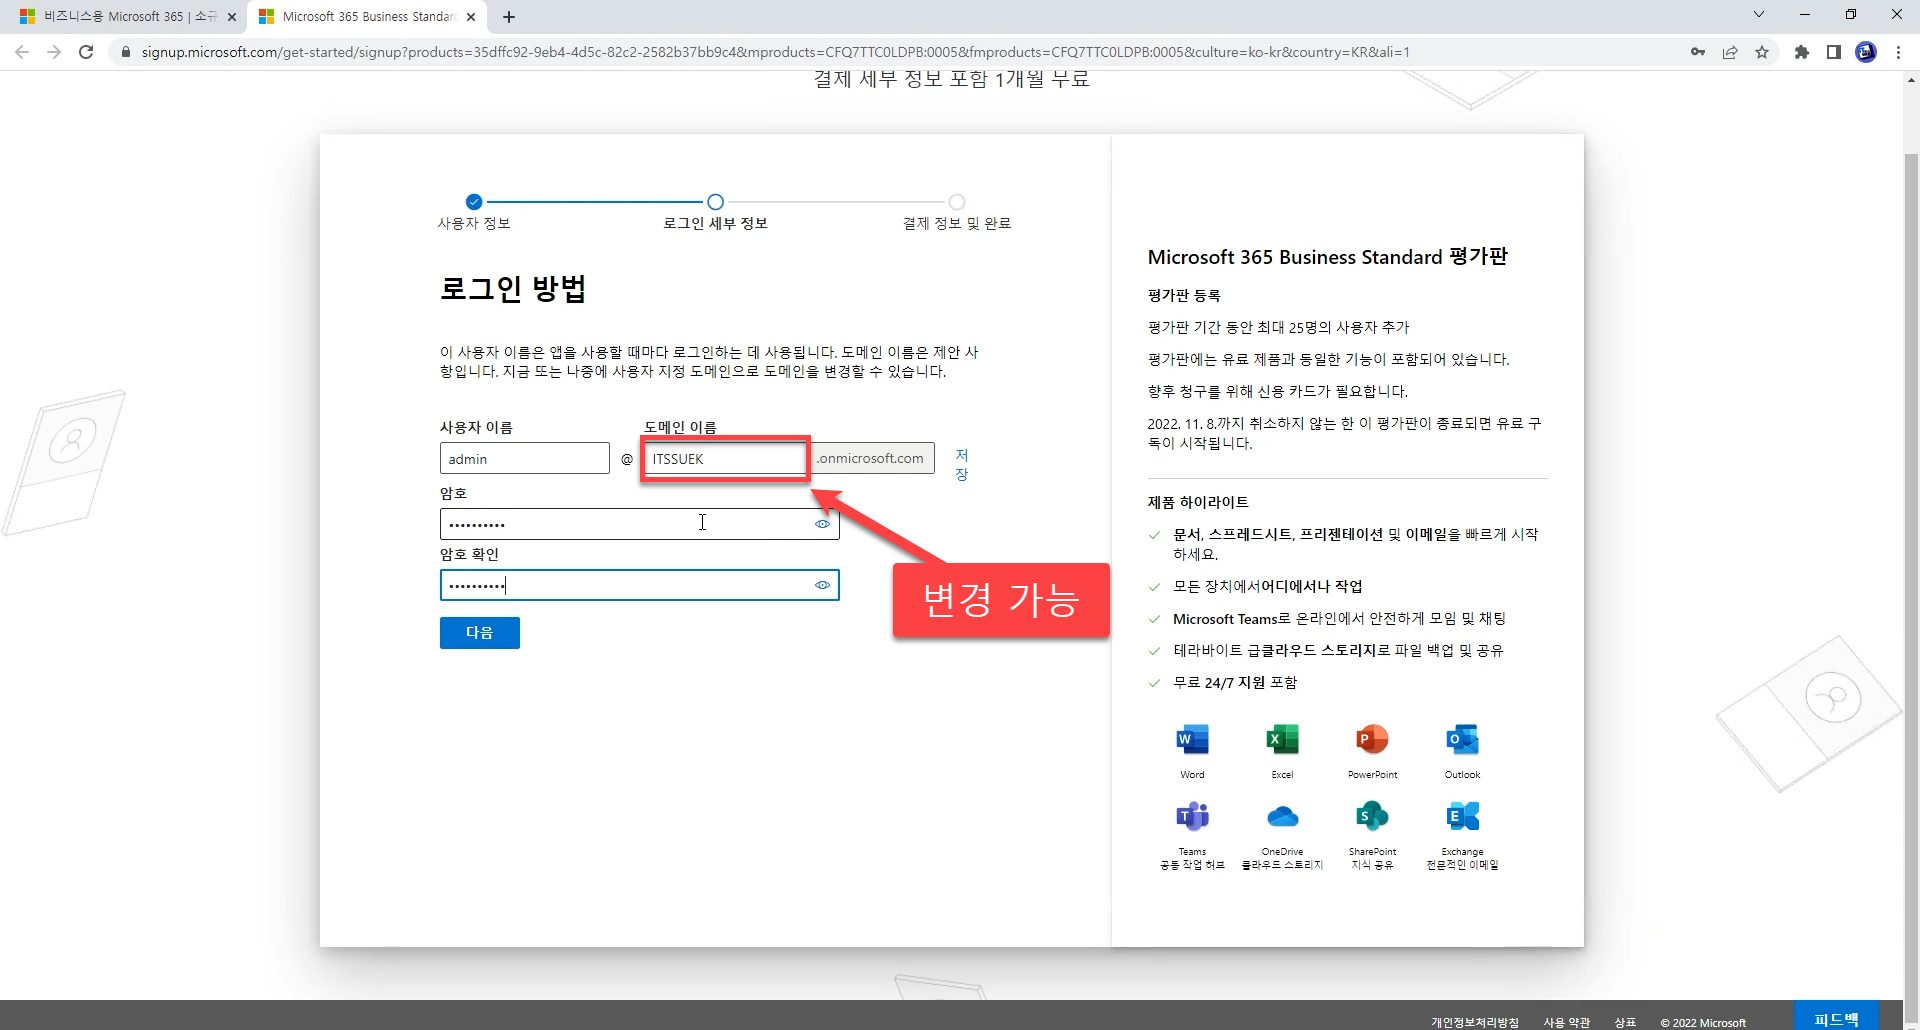The height and width of the screenshot is (1030, 1920).
Task: Click the Exchange app icon
Action: click(x=1462, y=816)
